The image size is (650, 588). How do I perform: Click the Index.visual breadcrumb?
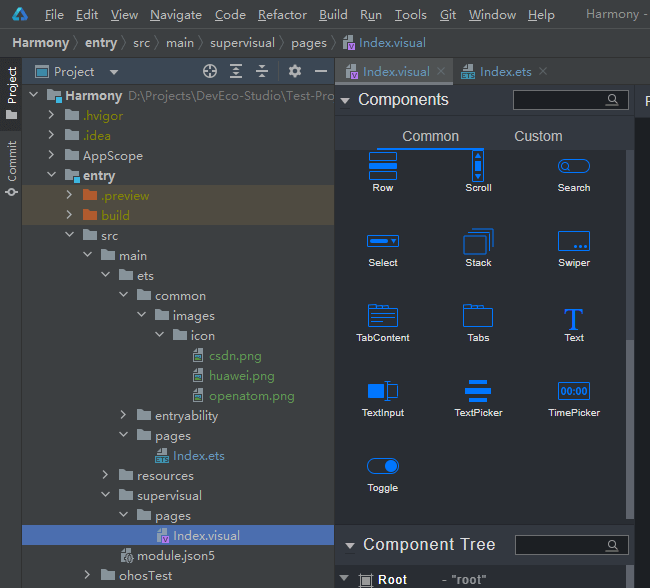click(384, 43)
